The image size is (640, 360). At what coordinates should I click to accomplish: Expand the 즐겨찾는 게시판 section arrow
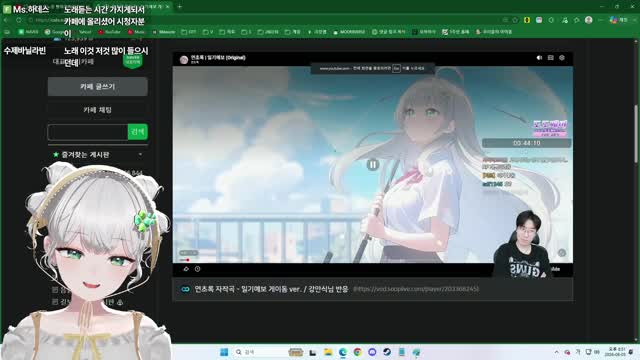140,155
